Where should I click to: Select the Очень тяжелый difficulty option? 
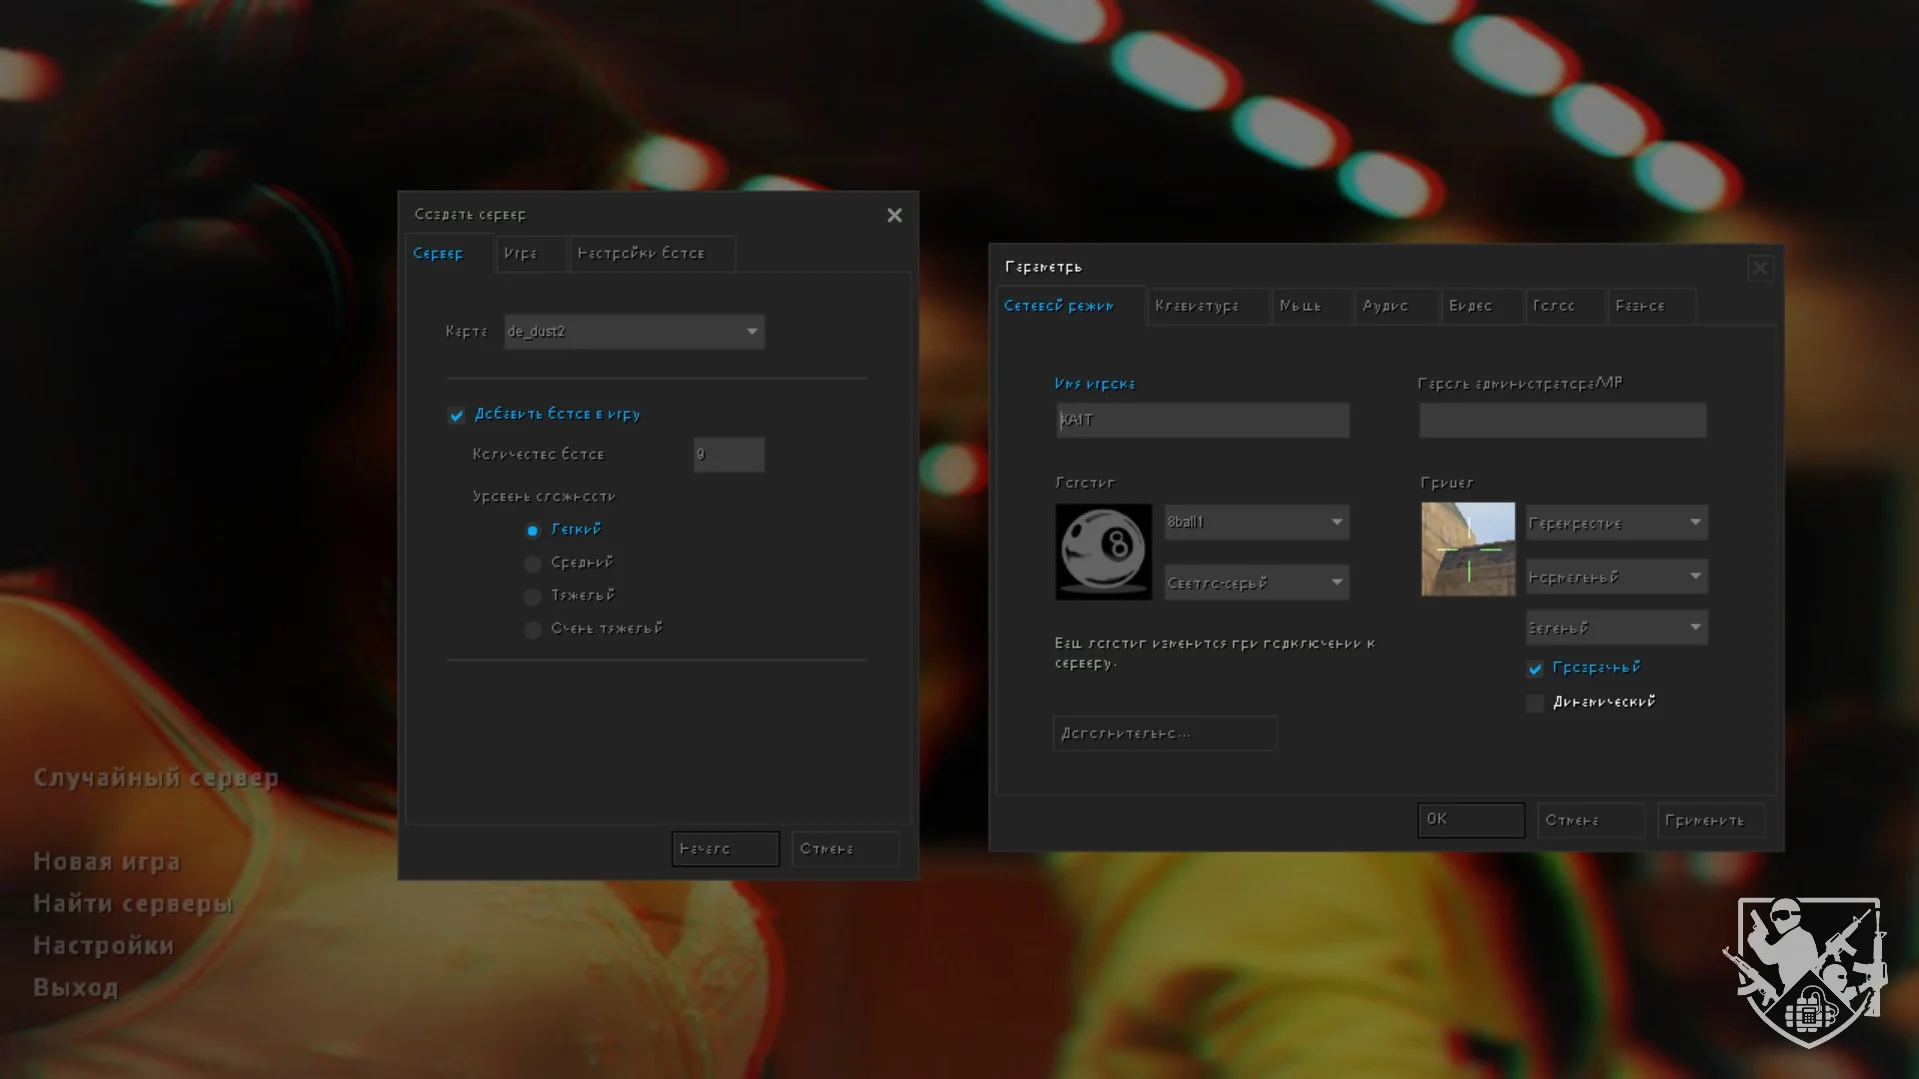(x=533, y=629)
